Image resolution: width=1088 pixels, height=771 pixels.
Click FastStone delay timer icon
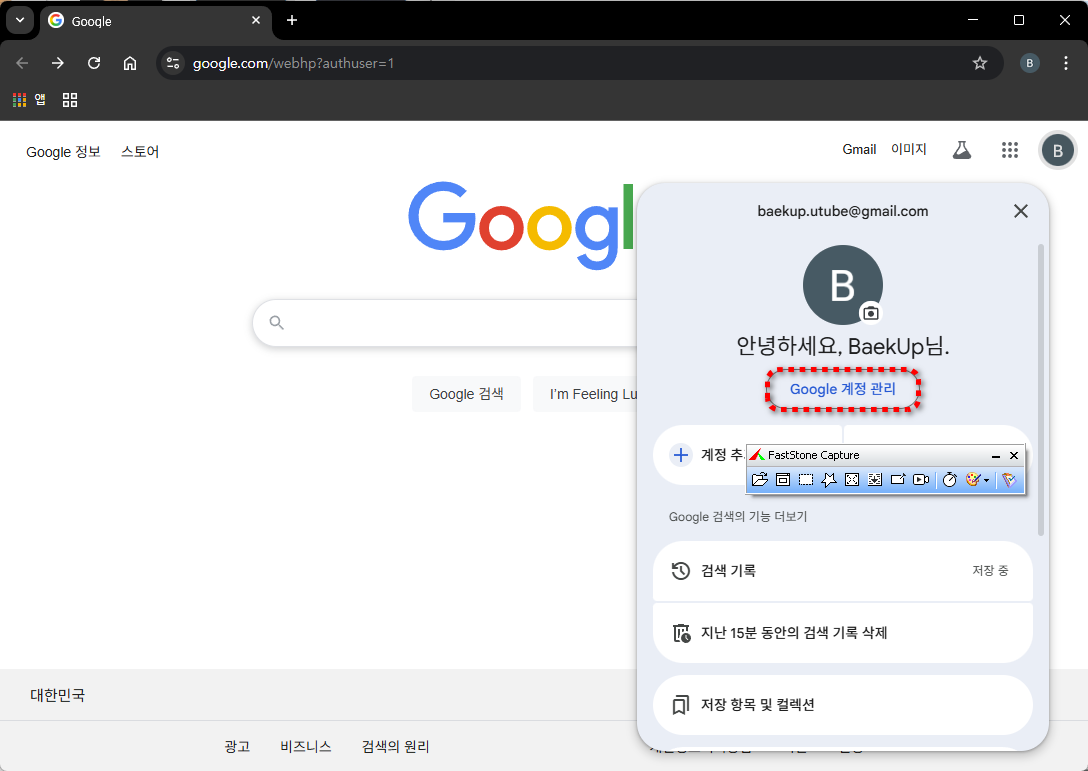(950, 480)
